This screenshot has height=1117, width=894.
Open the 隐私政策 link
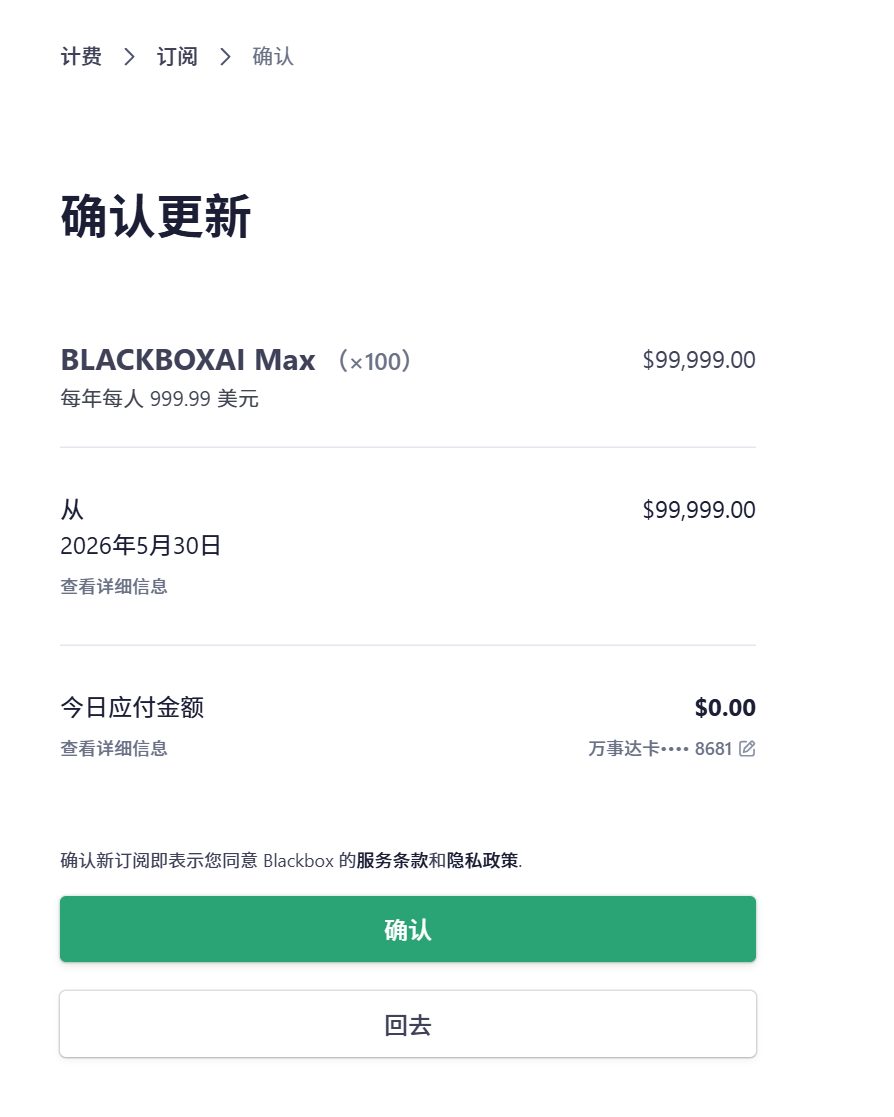(x=483, y=861)
